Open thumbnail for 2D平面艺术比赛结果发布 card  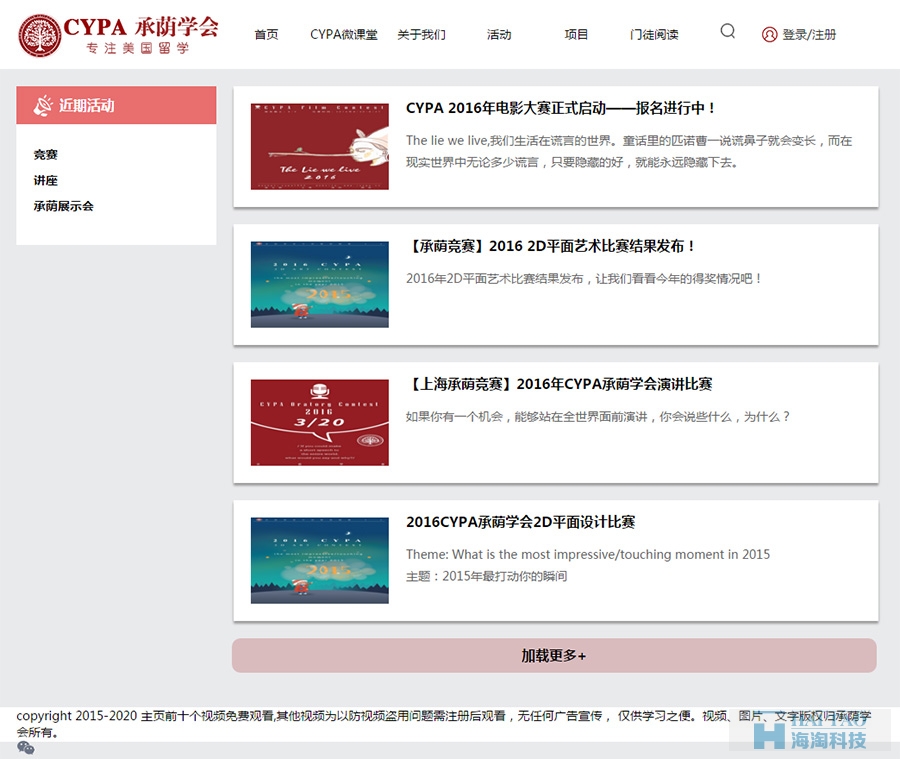(320, 284)
